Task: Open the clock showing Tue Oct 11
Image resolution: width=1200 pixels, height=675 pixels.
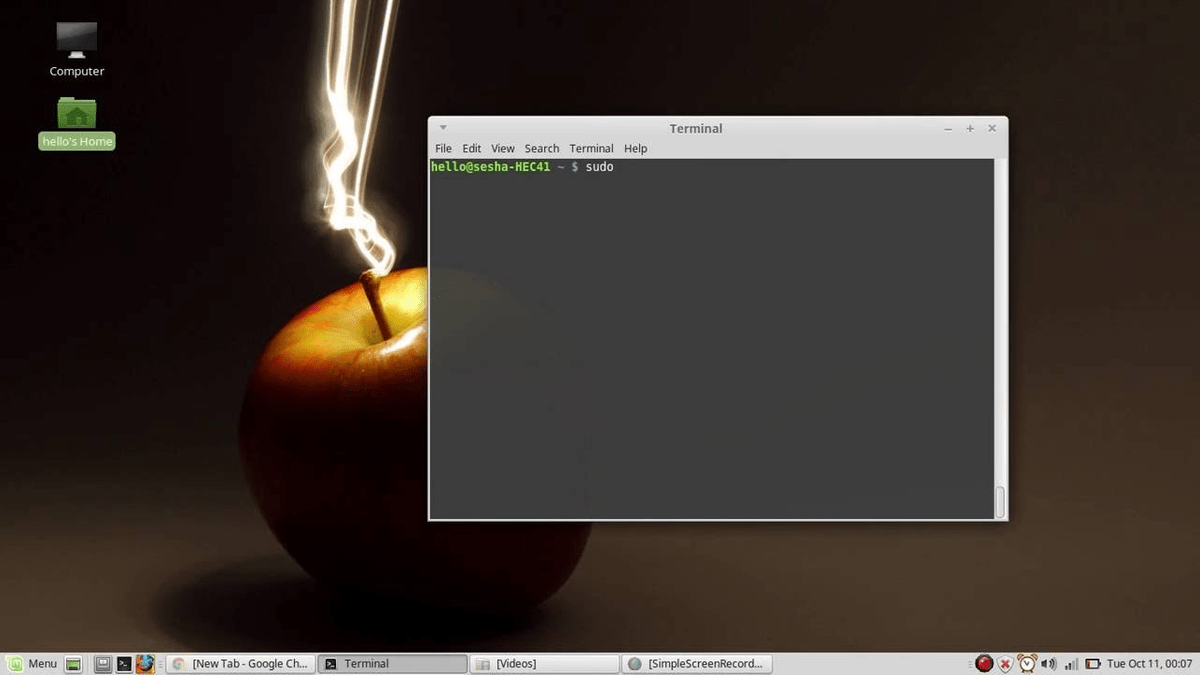Action: [1149, 664]
